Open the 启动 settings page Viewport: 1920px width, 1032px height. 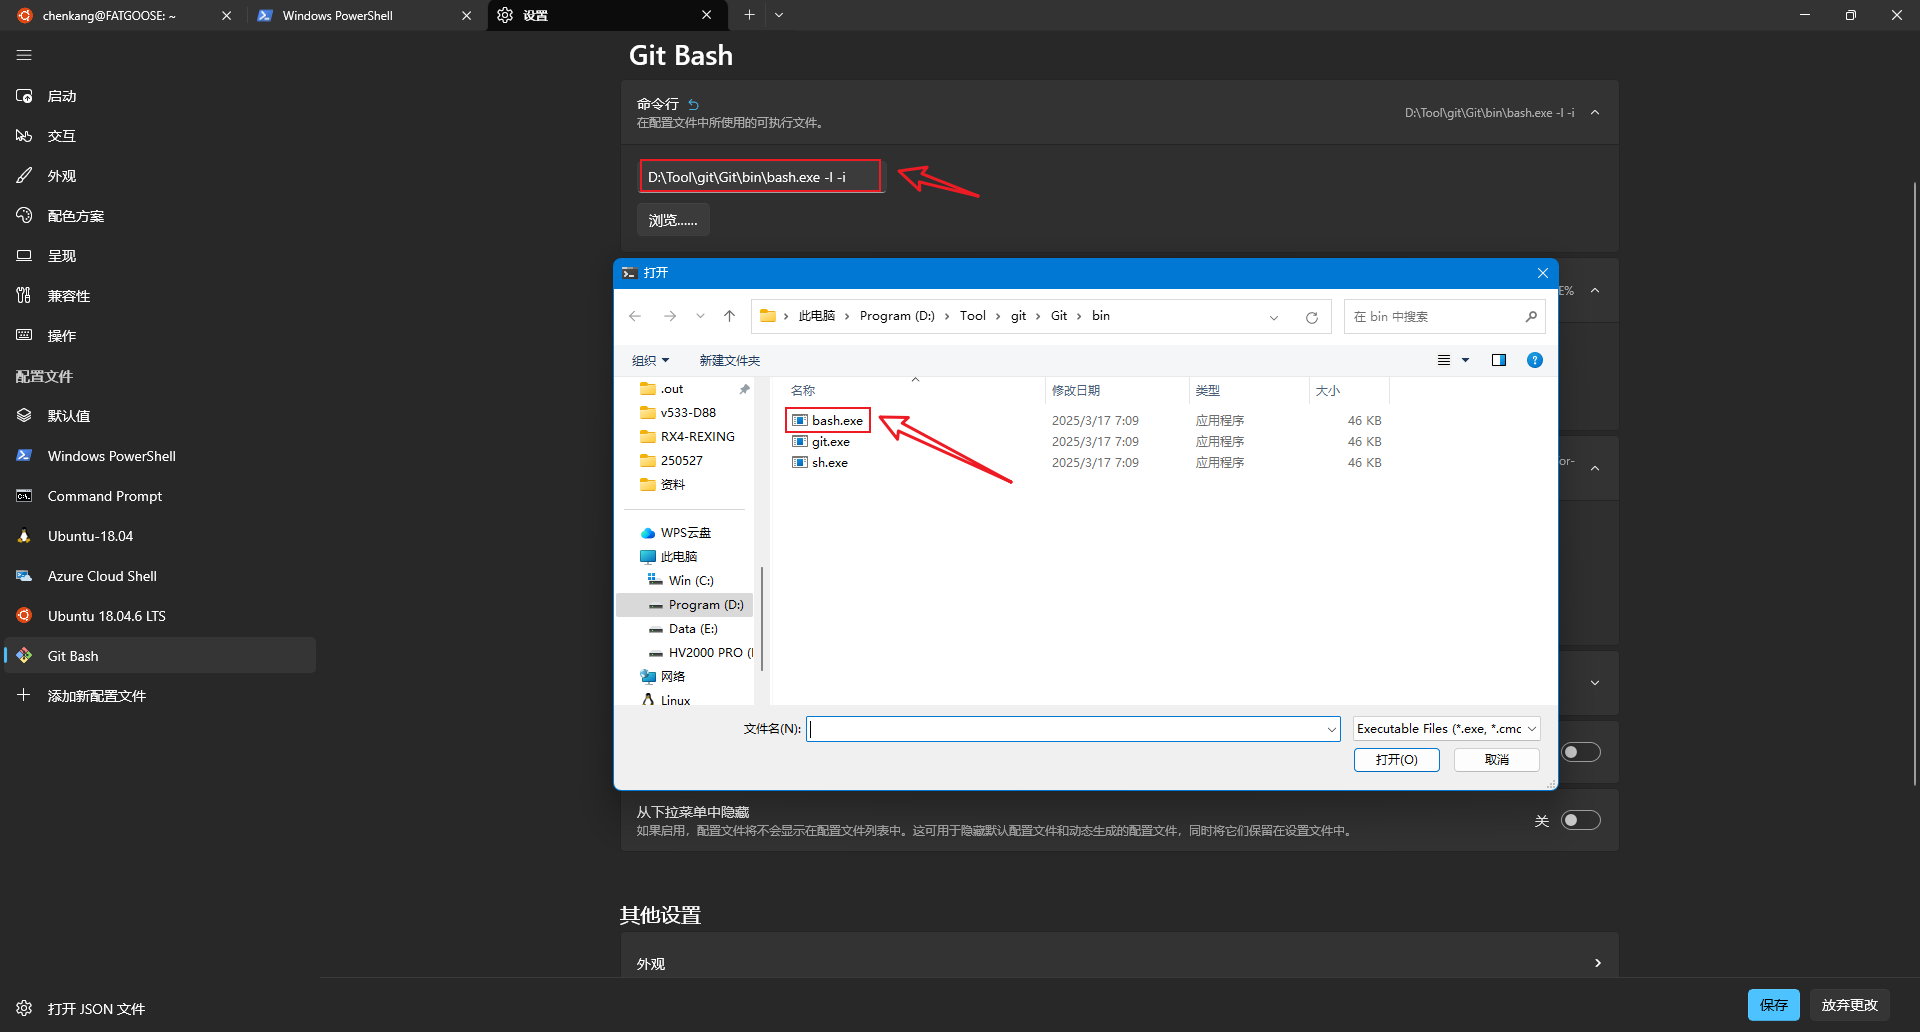(x=160, y=96)
